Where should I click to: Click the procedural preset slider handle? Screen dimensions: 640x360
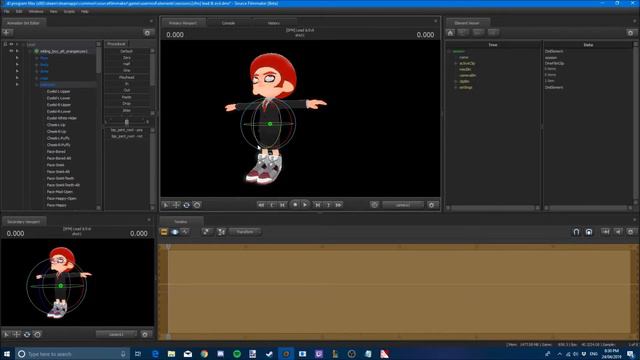127,122
